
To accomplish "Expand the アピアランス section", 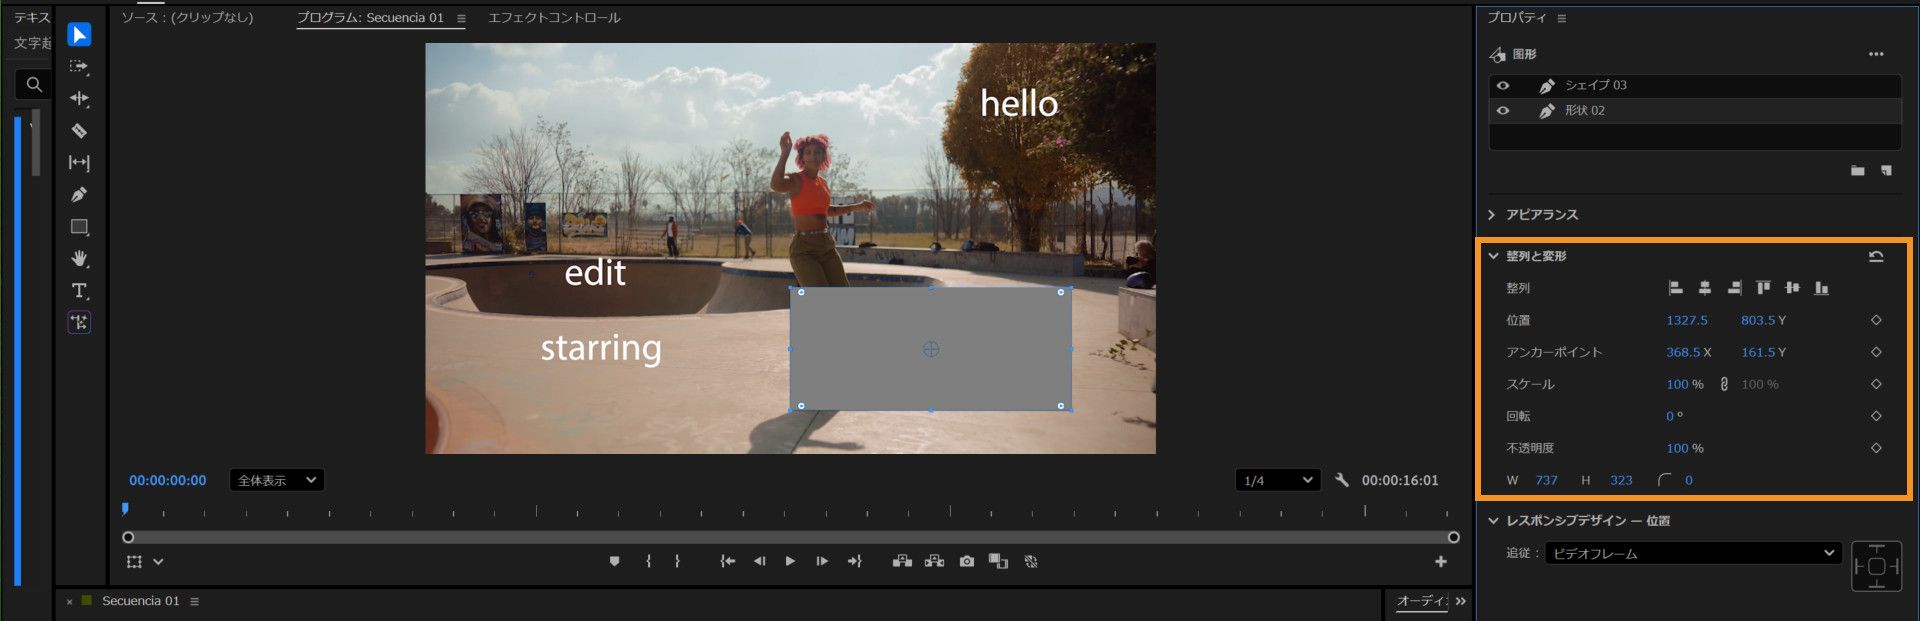I will [1493, 215].
